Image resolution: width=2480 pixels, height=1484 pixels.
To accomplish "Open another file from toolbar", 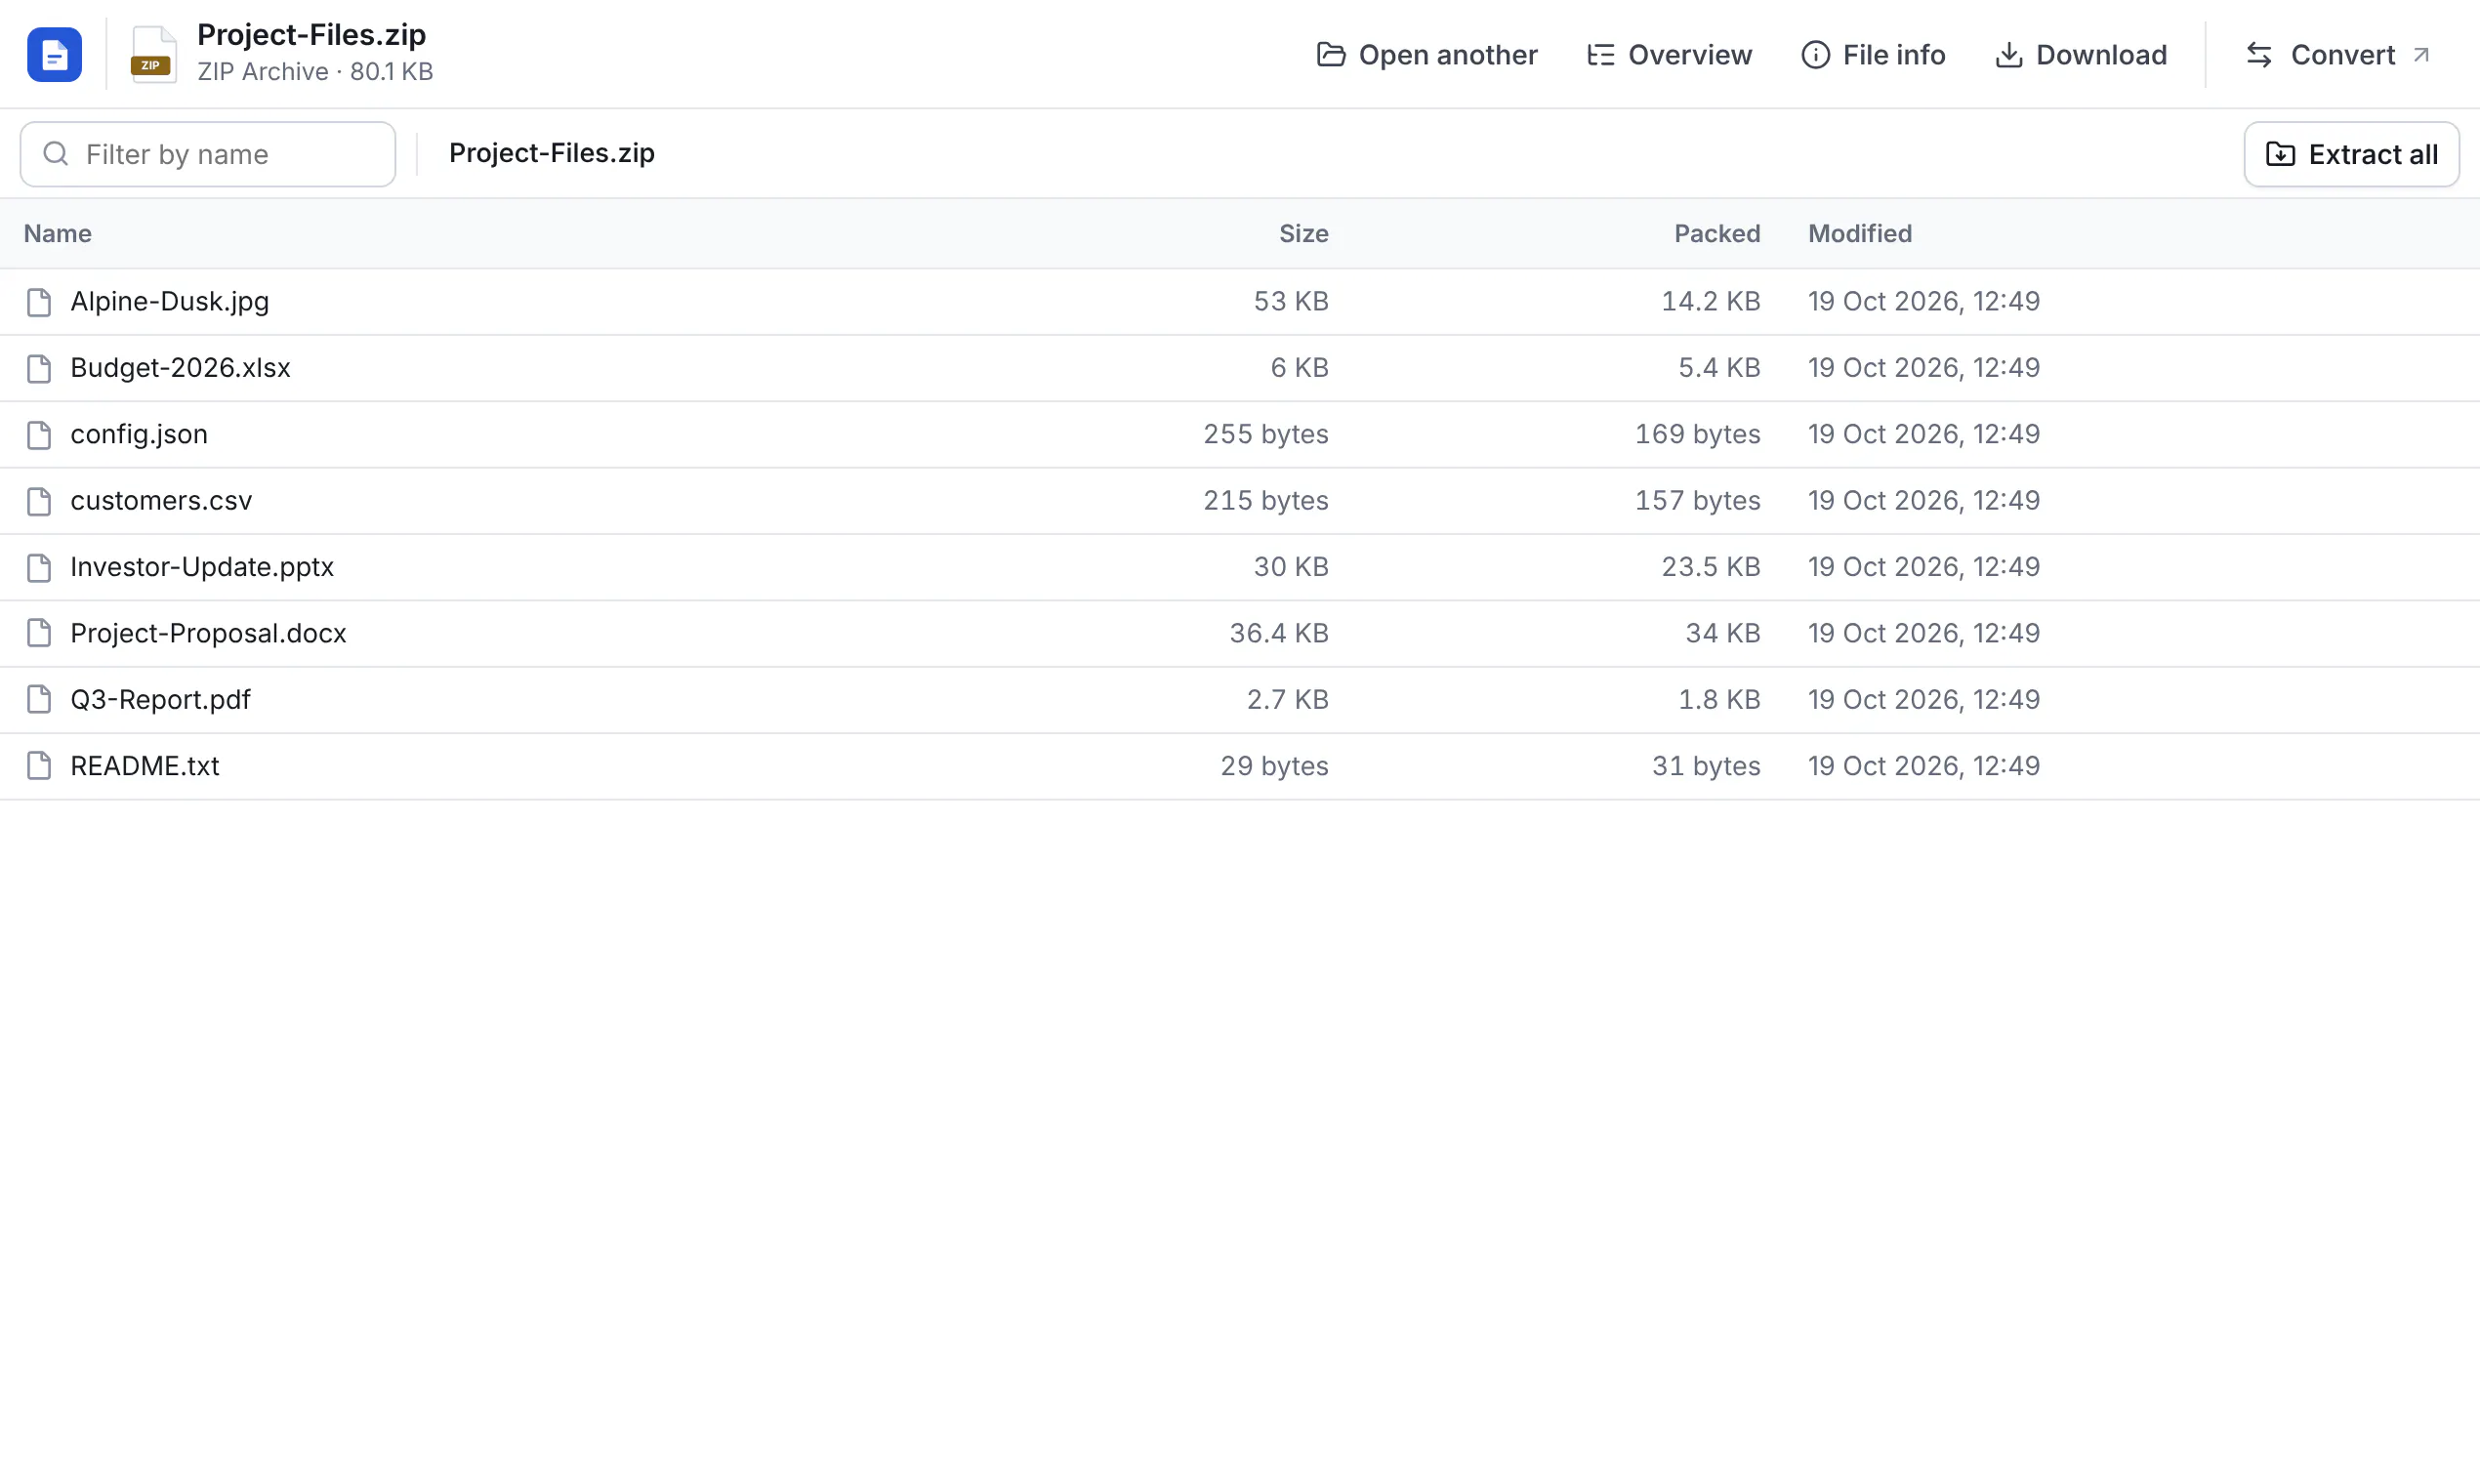I will pyautogui.click(x=1427, y=54).
